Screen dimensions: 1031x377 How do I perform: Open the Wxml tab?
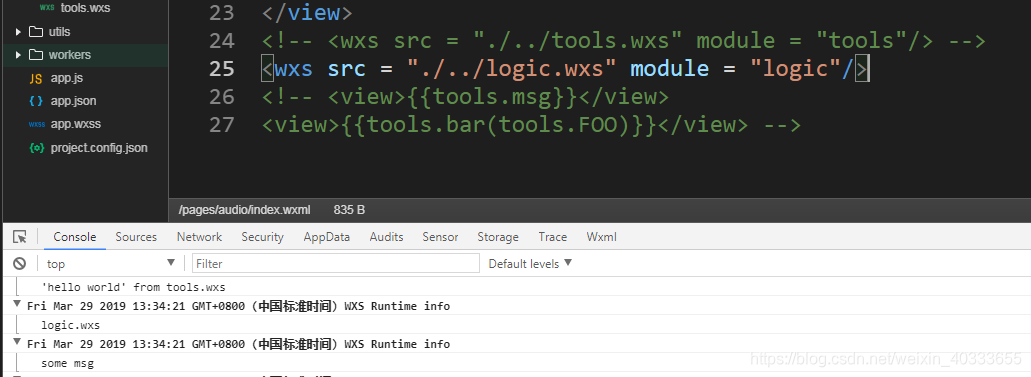(x=602, y=237)
